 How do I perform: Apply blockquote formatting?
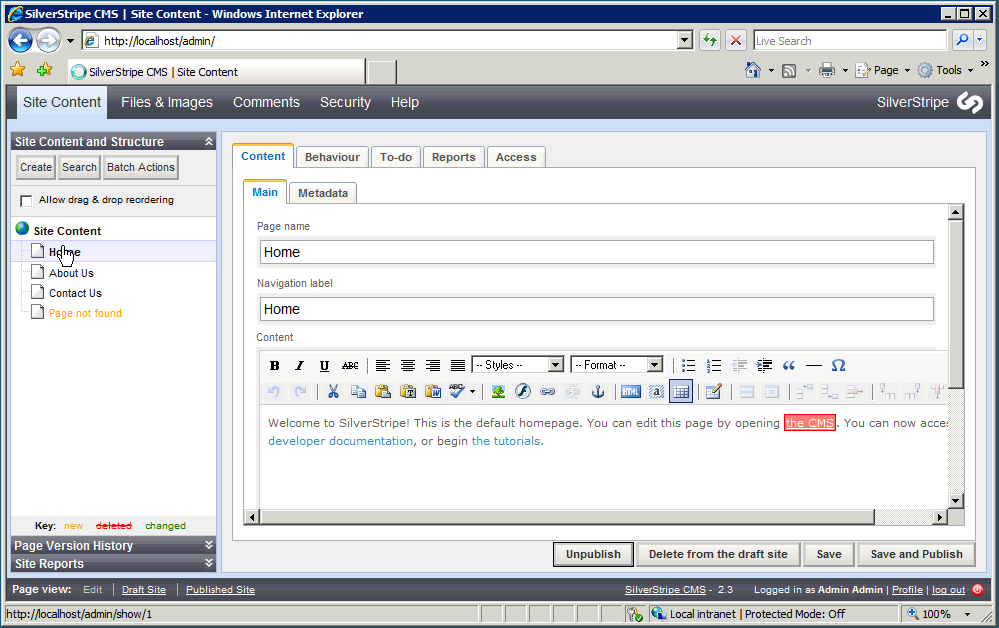click(789, 366)
